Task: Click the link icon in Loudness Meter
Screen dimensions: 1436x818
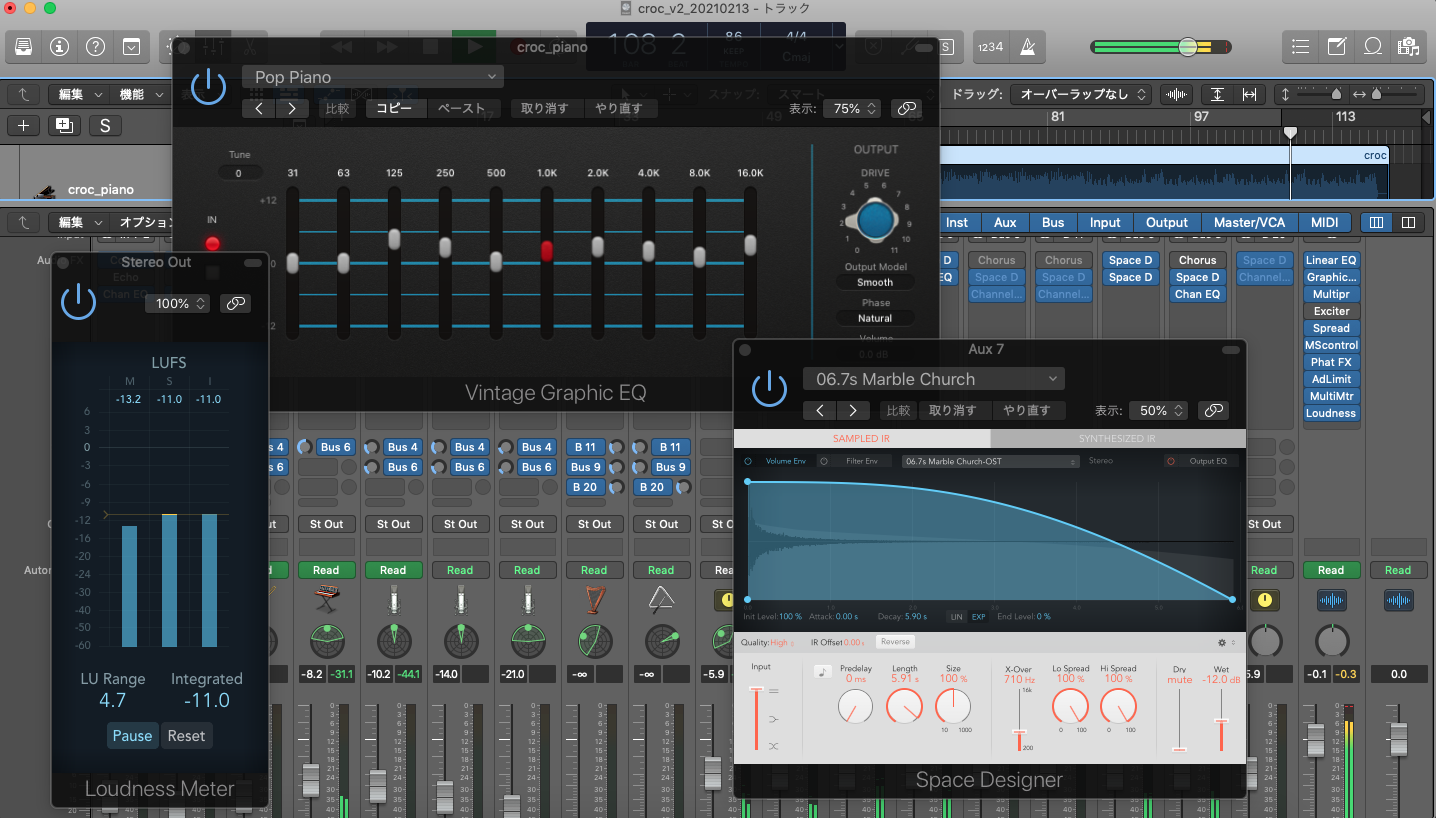Action: (x=235, y=303)
